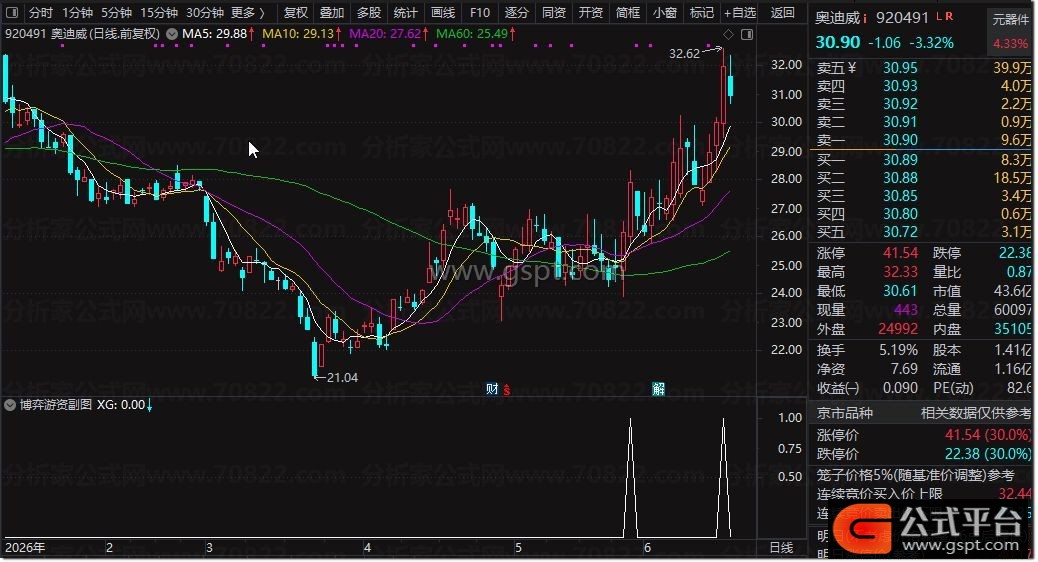1038x562 pixels.
Task: Click the 涨停 value 41.54
Action: click(x=900, y=253)
